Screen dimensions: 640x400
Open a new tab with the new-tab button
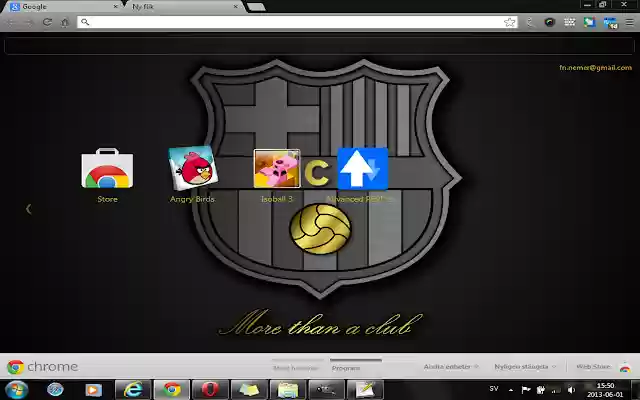point(256,7)
